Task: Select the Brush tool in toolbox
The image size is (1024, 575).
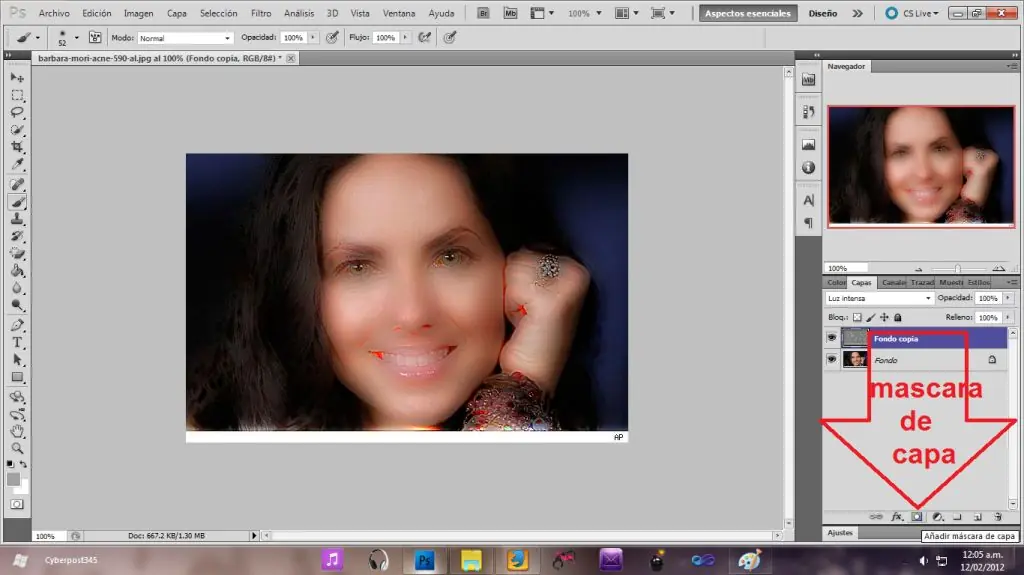Action: pyautogui.click(x=17, y=202)
